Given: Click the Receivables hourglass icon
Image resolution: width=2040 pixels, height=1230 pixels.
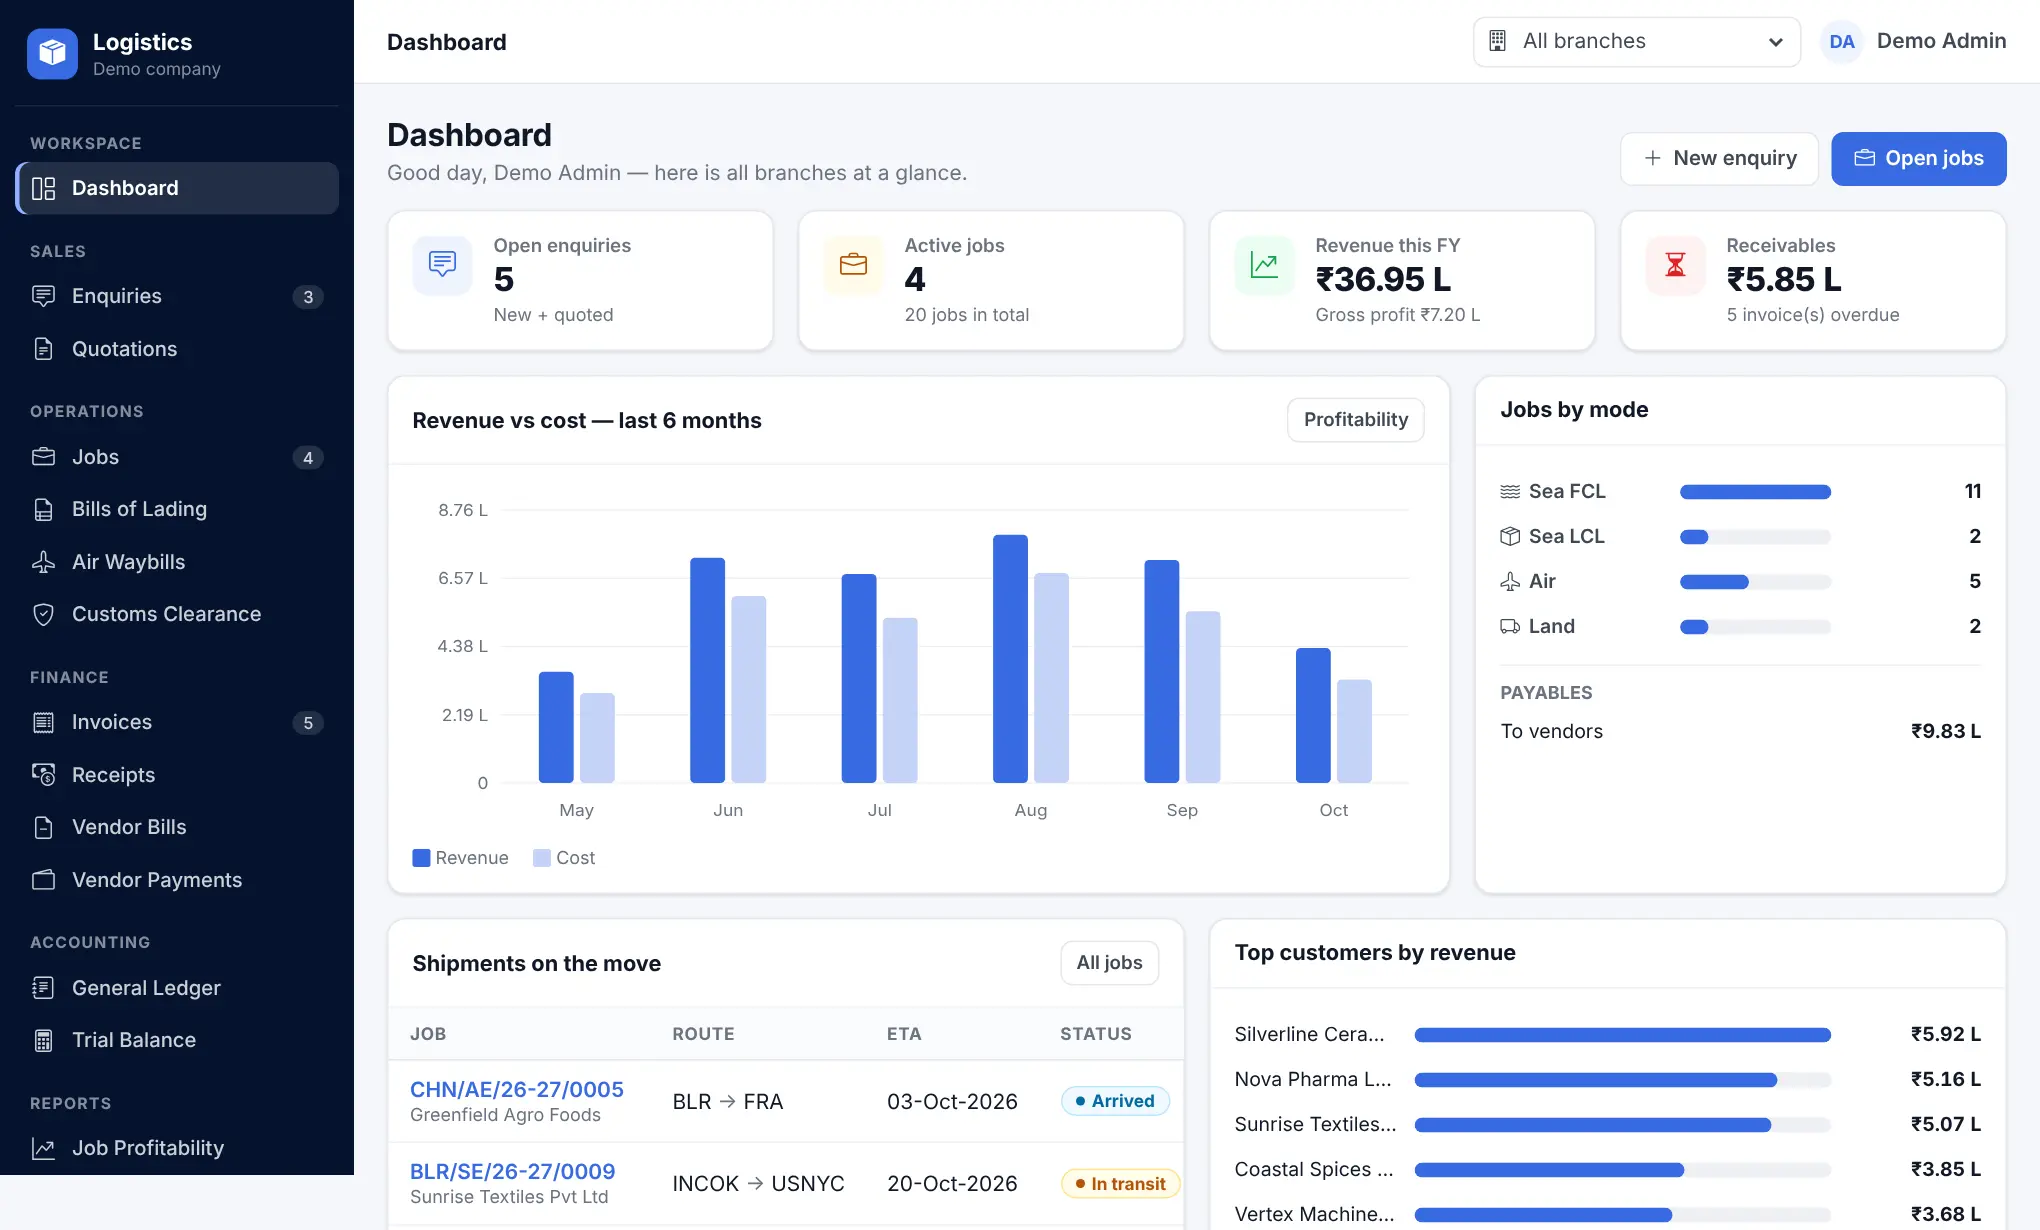Looking at the screenshot, I should 1675,265.
